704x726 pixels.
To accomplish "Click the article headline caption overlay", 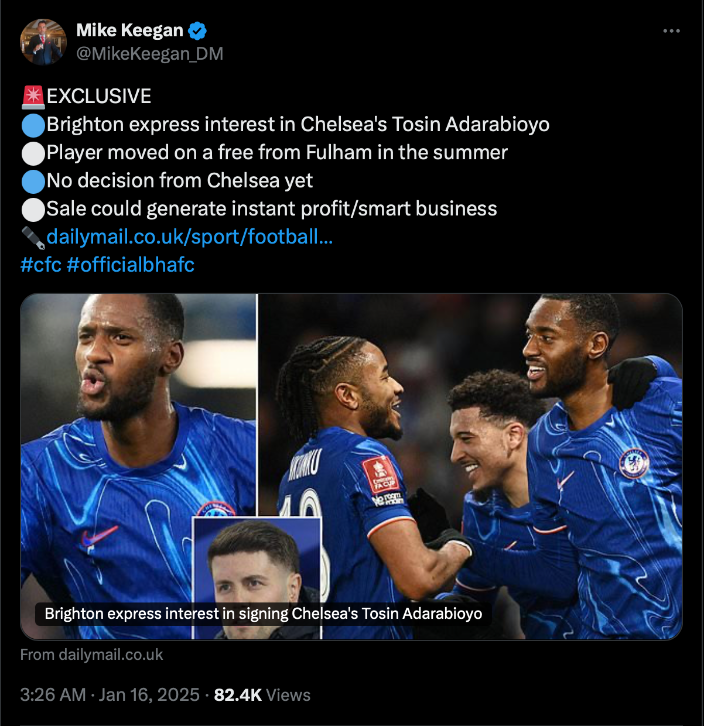I will click(263, 613).
